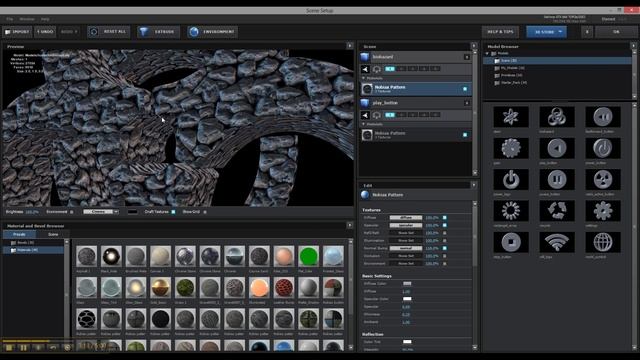Click the Undo button
This screenshot has width=640, height=360.
tap(45, 32)
